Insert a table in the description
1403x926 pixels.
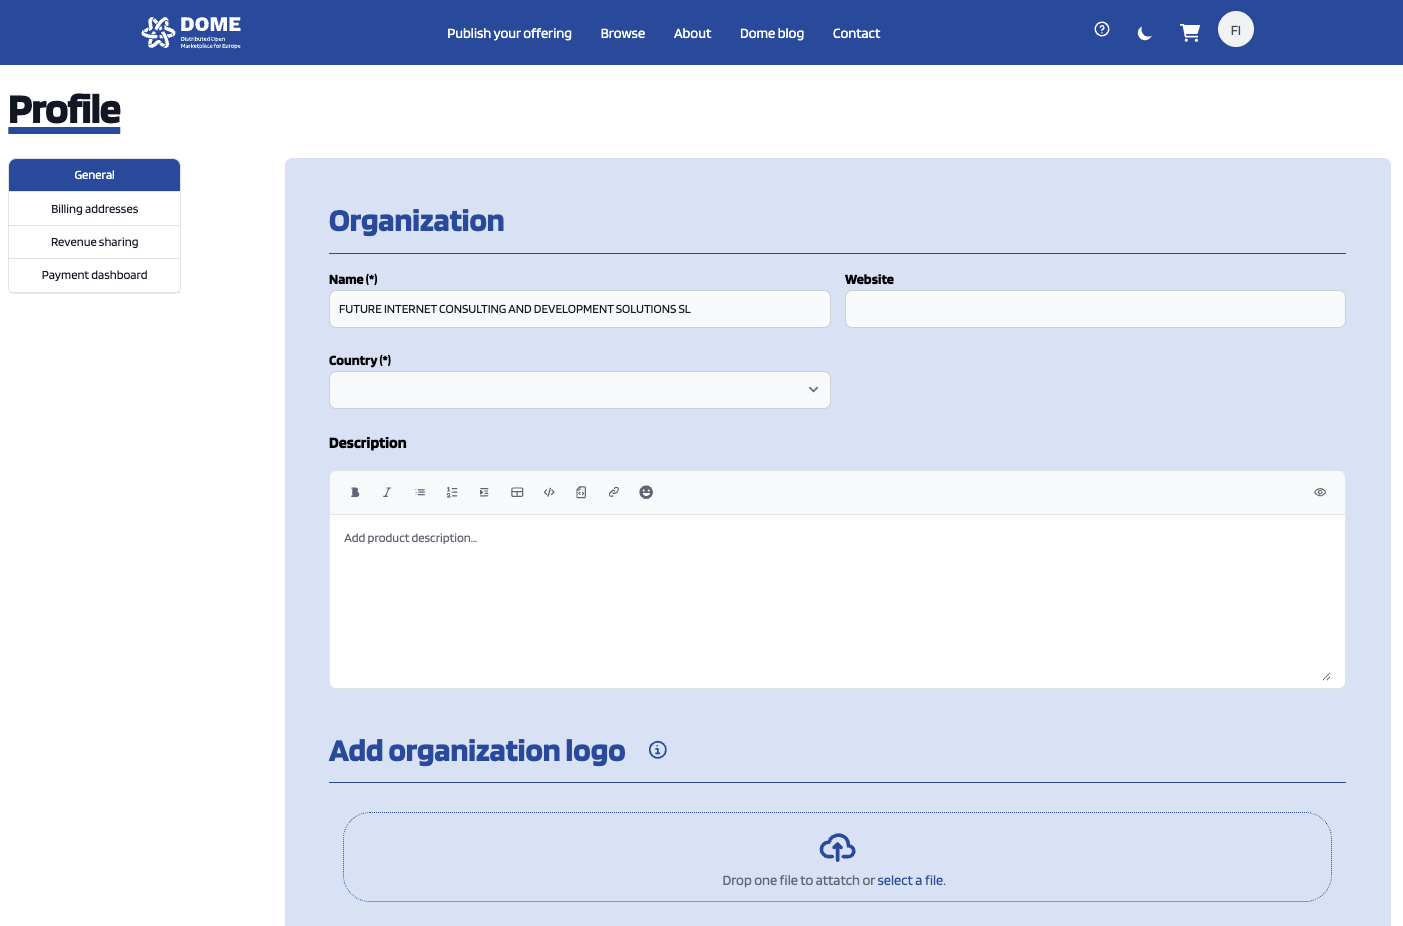coord(517,492)
